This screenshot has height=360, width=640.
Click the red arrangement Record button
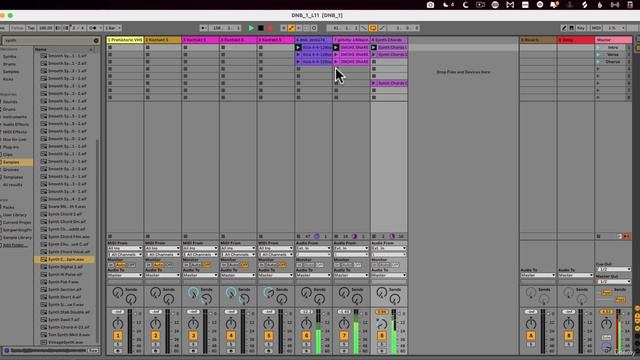270,28
